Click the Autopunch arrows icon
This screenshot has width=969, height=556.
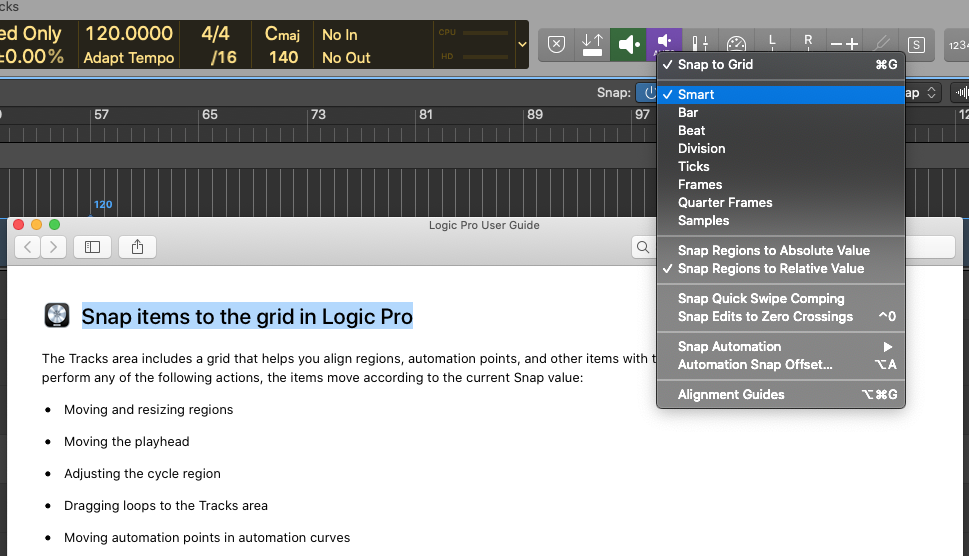tap(592, 44)
